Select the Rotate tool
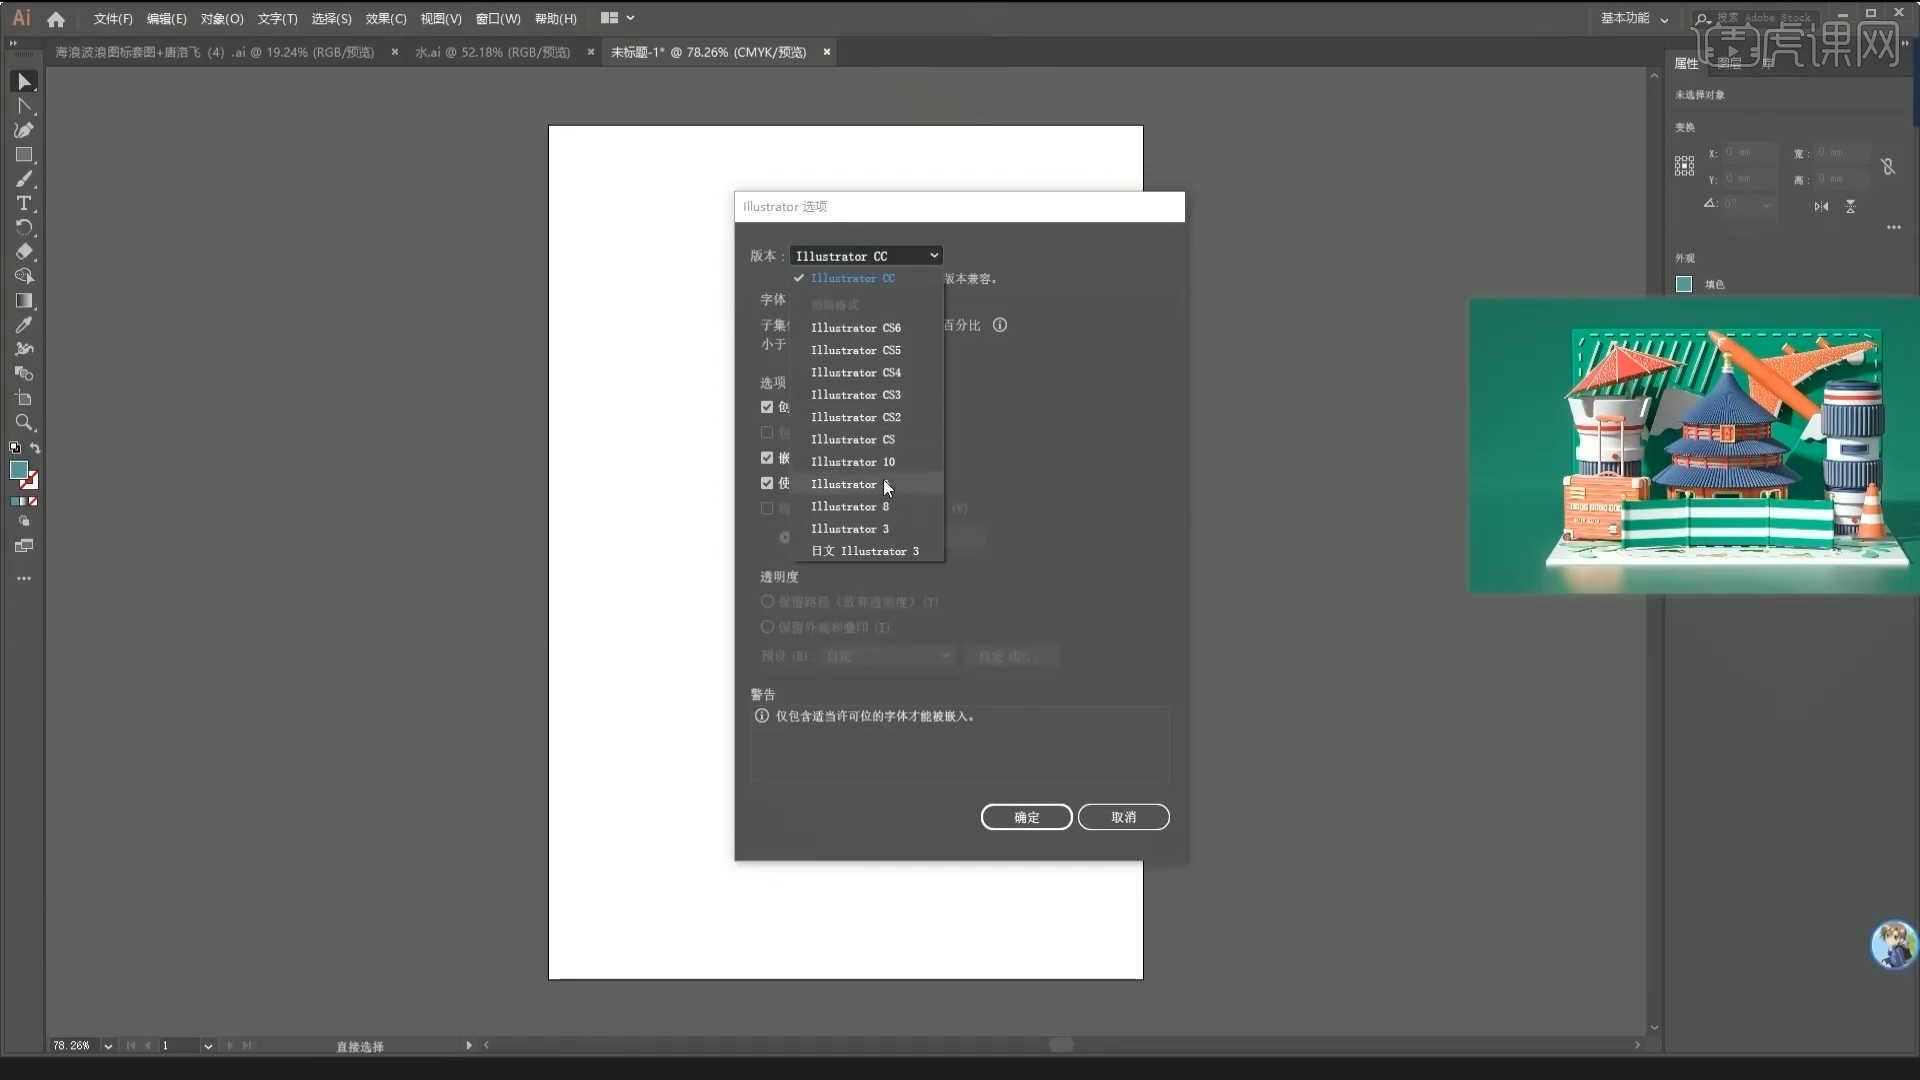Image resolution: width=1920 pixels, height=1080 pixels. 24,228
